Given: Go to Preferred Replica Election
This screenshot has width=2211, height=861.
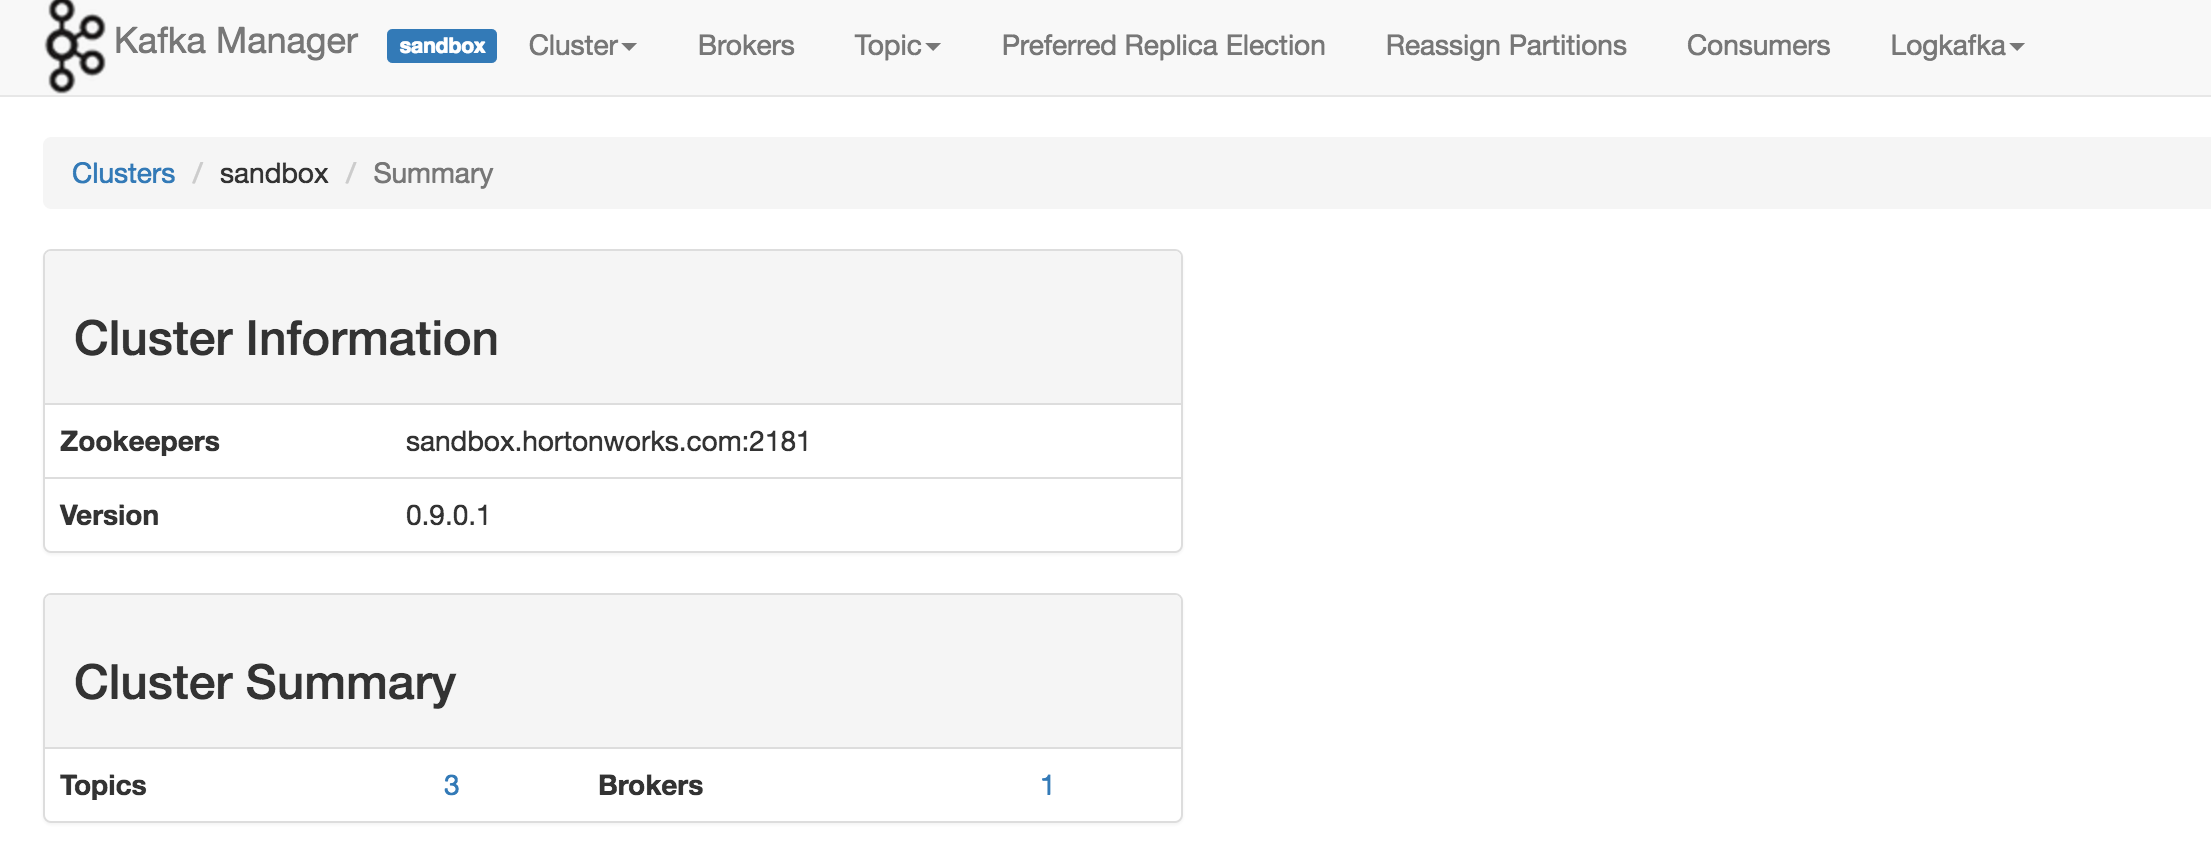Looking at the screenshot, I should [x=1163, y=46].
